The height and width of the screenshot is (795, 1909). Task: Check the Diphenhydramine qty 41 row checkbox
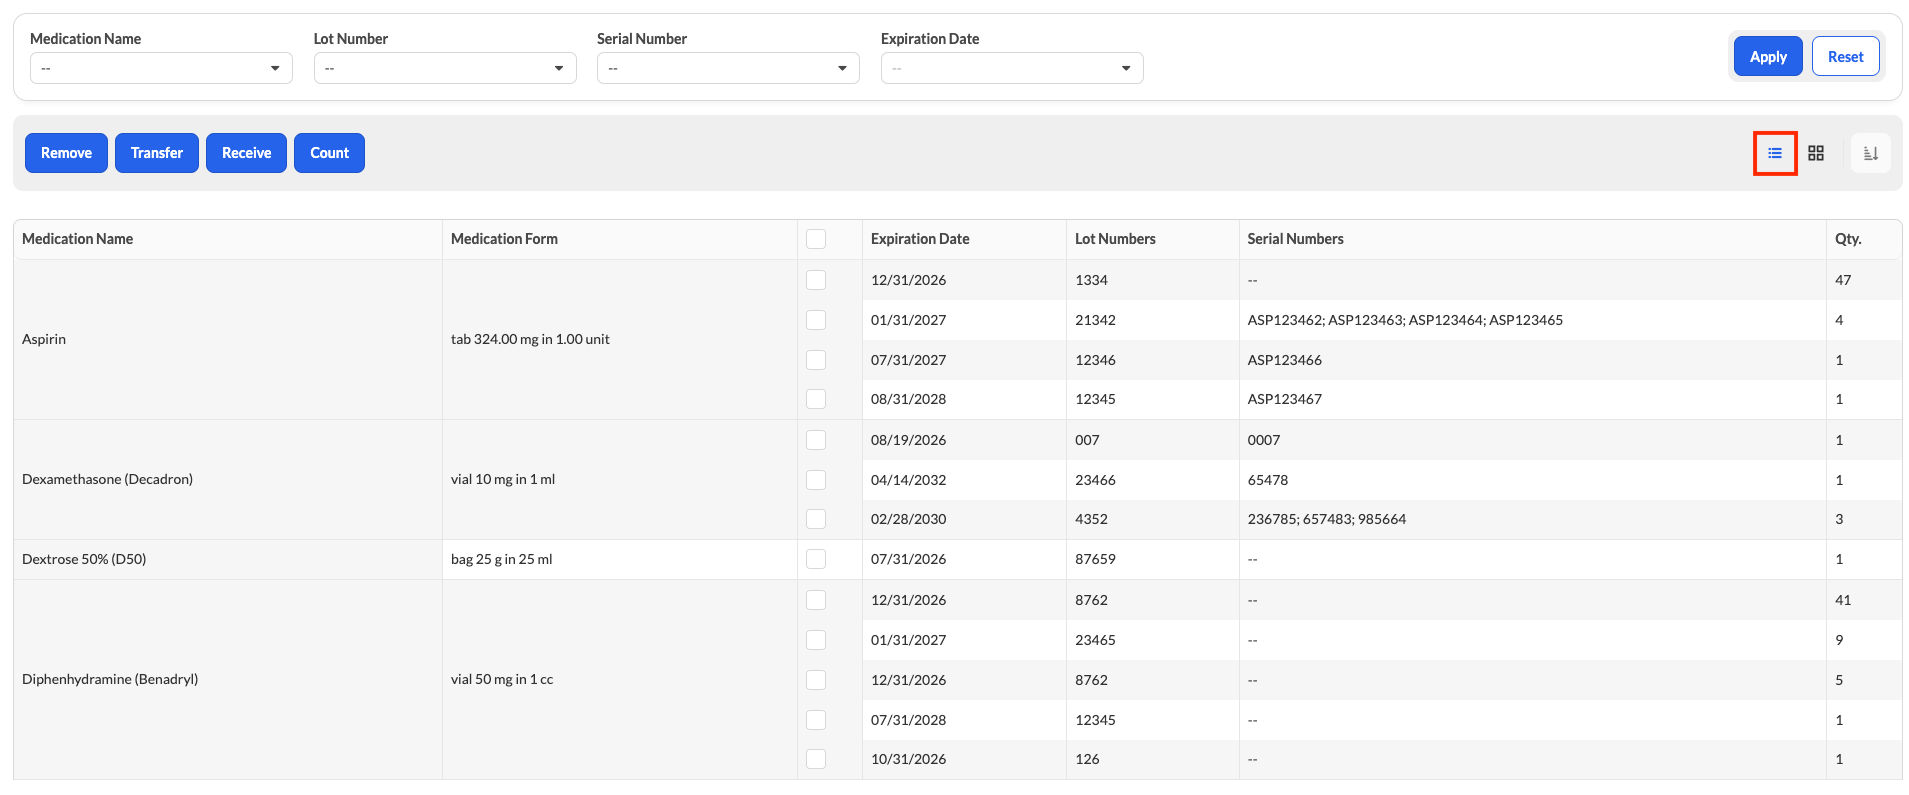tap(816, 600)
